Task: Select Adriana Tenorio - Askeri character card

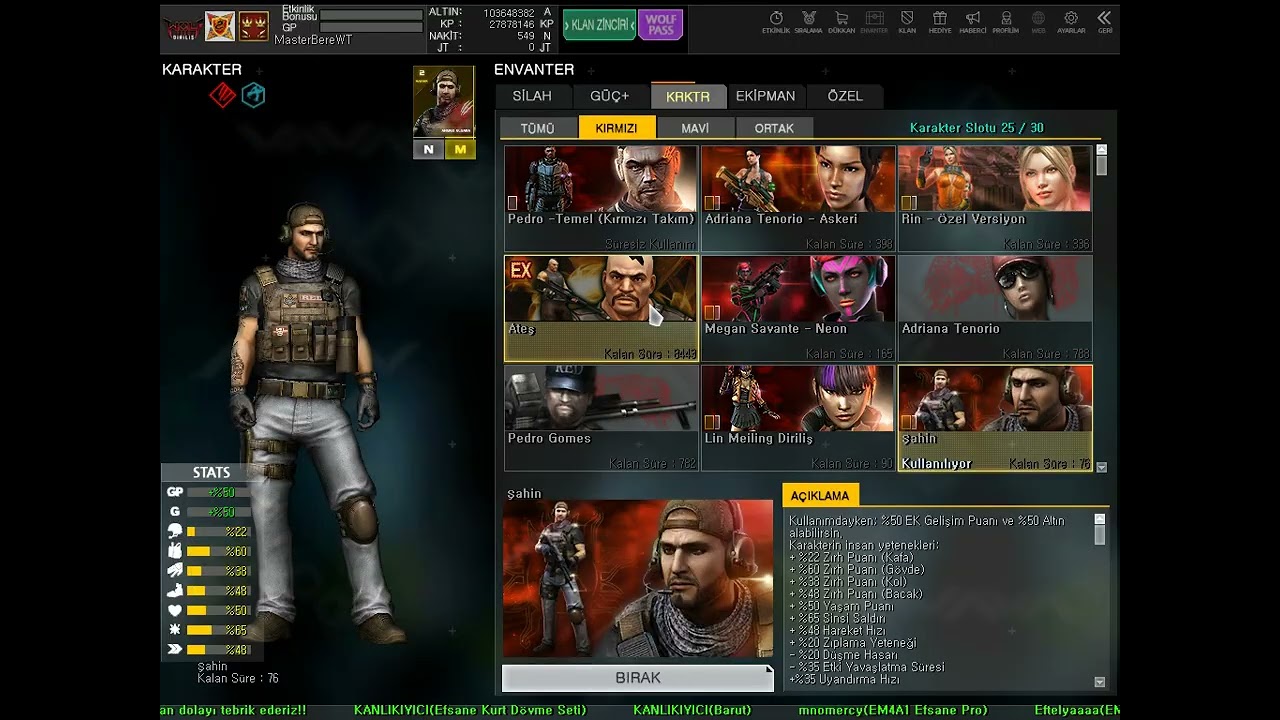Action: click(x=798, y=198)
